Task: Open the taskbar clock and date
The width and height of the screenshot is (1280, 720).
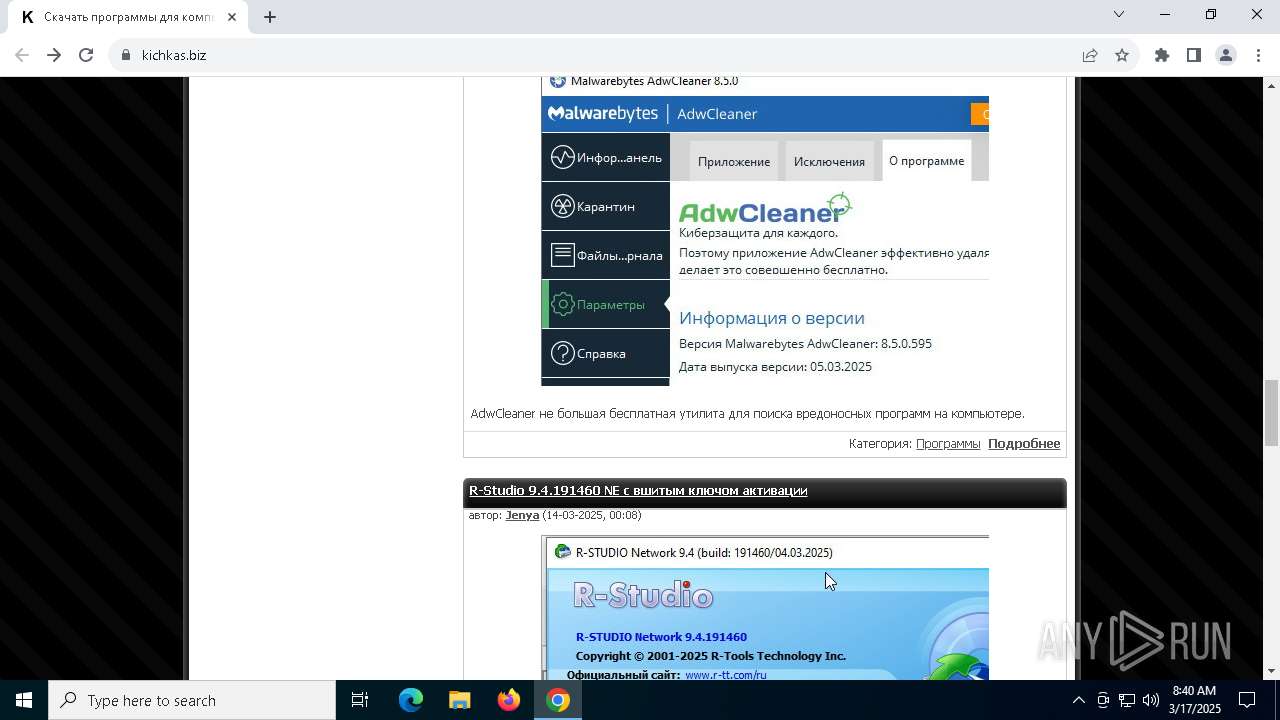Action: click(x=1195, y=700)
